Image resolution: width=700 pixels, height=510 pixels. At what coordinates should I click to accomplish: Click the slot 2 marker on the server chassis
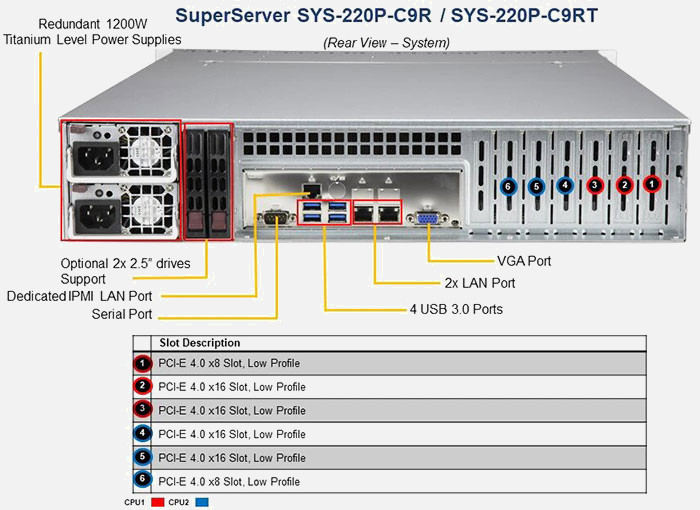point(625,184)
